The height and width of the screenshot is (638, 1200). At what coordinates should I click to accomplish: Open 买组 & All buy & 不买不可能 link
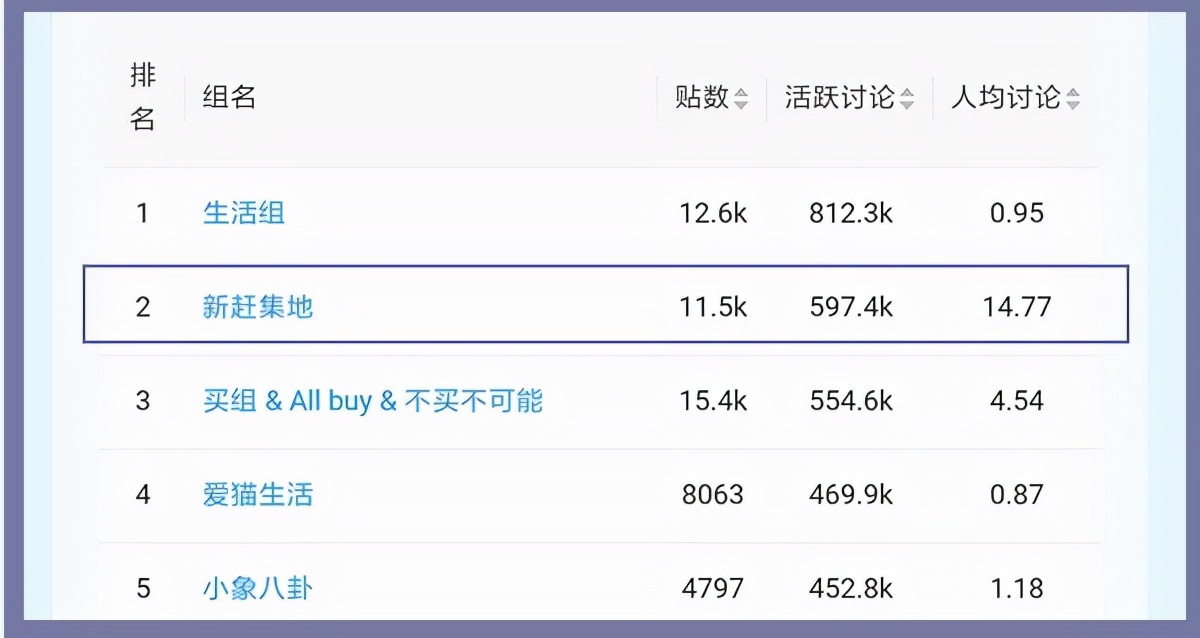pos(373,401)
